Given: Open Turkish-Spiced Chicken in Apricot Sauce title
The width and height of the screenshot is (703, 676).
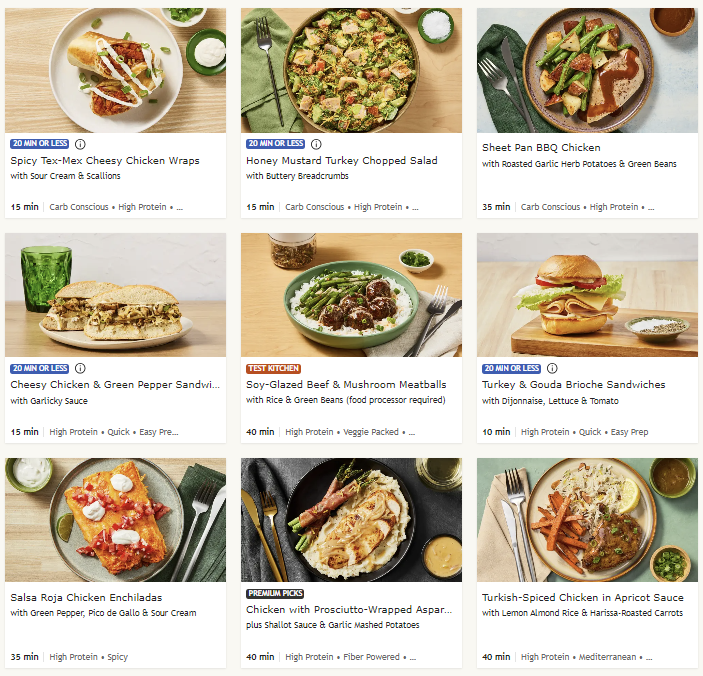Looking at the screenshot, I should 583,598.
